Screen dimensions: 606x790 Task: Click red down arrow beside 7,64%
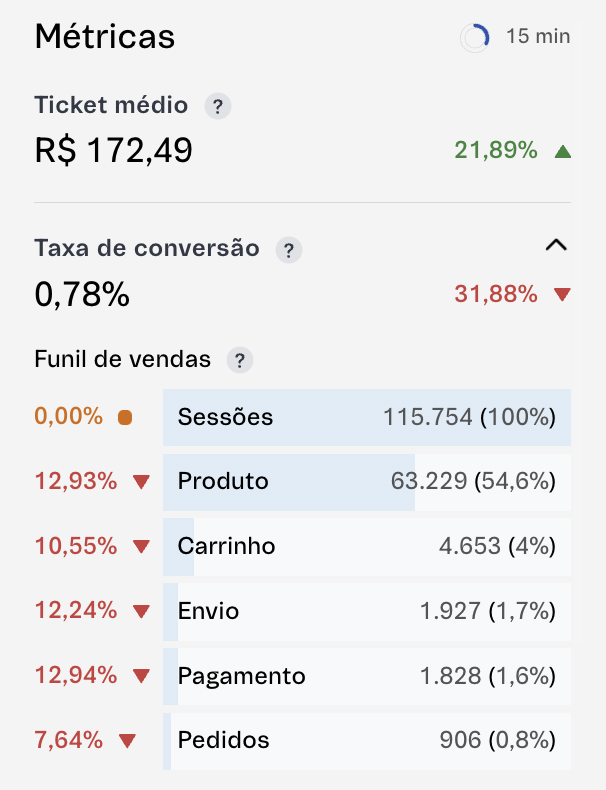click(126, 741)
